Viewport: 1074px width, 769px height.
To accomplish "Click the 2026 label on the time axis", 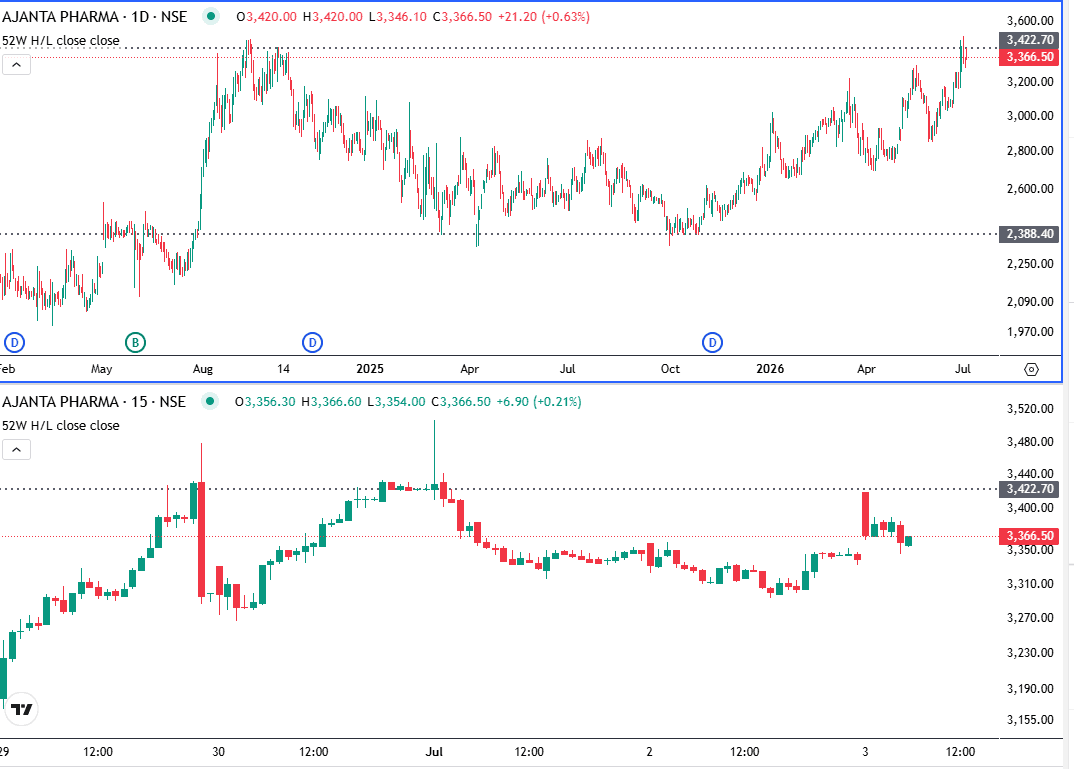I will (770, 368).
